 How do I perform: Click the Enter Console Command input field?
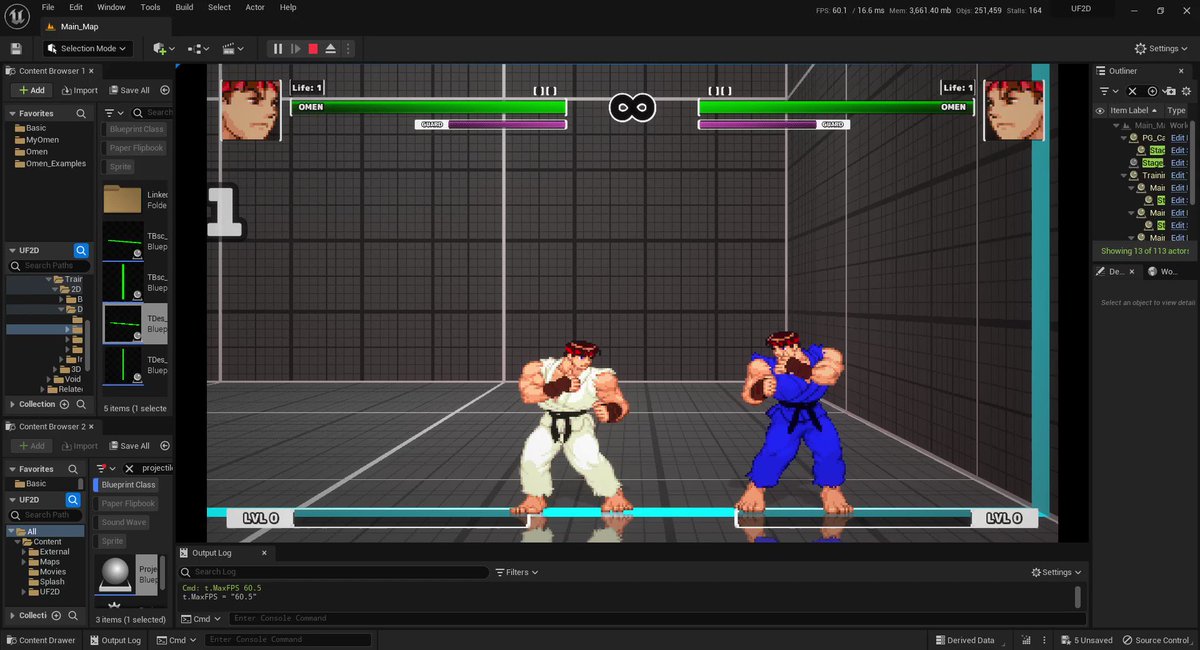288,640
